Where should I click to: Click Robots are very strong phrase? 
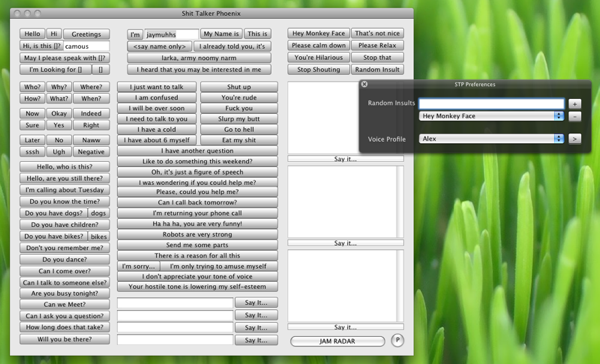tap(197, 234)
